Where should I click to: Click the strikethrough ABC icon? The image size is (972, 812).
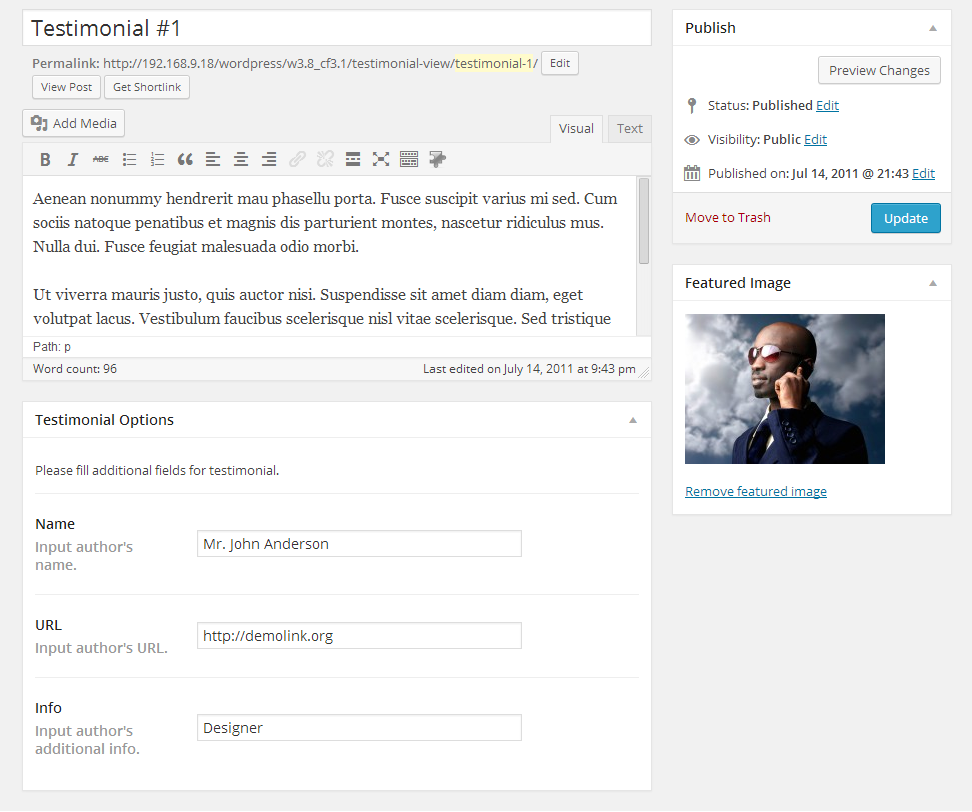click(101, 159)
